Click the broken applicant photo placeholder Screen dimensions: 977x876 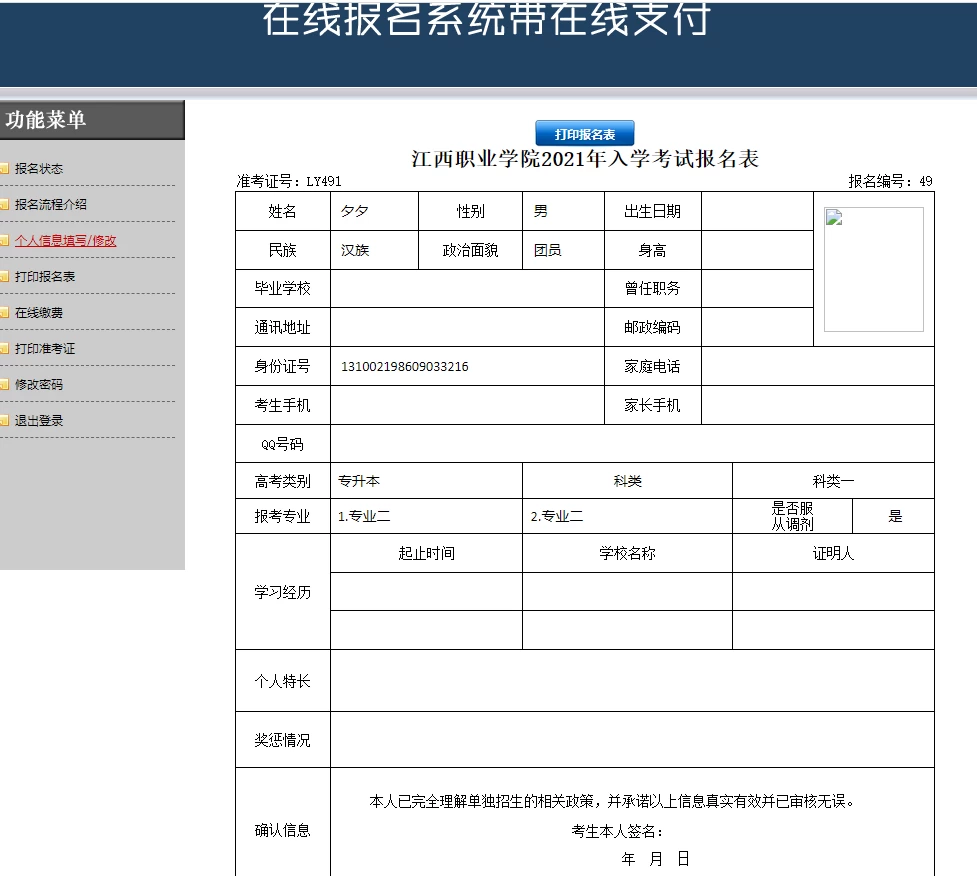tap(873, 269)
